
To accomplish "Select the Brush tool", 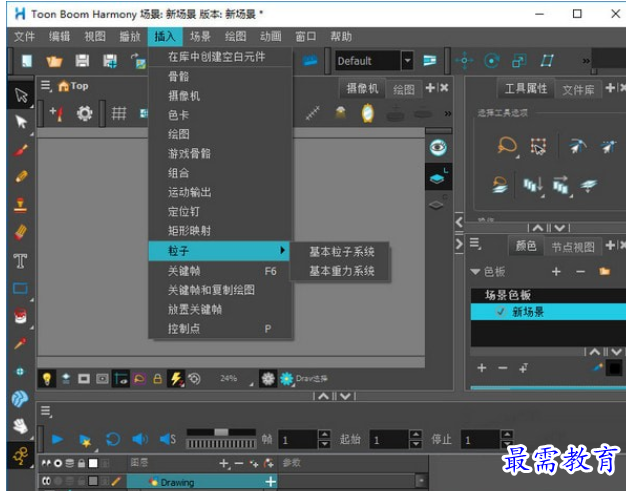I will click(x=21, y=150).
